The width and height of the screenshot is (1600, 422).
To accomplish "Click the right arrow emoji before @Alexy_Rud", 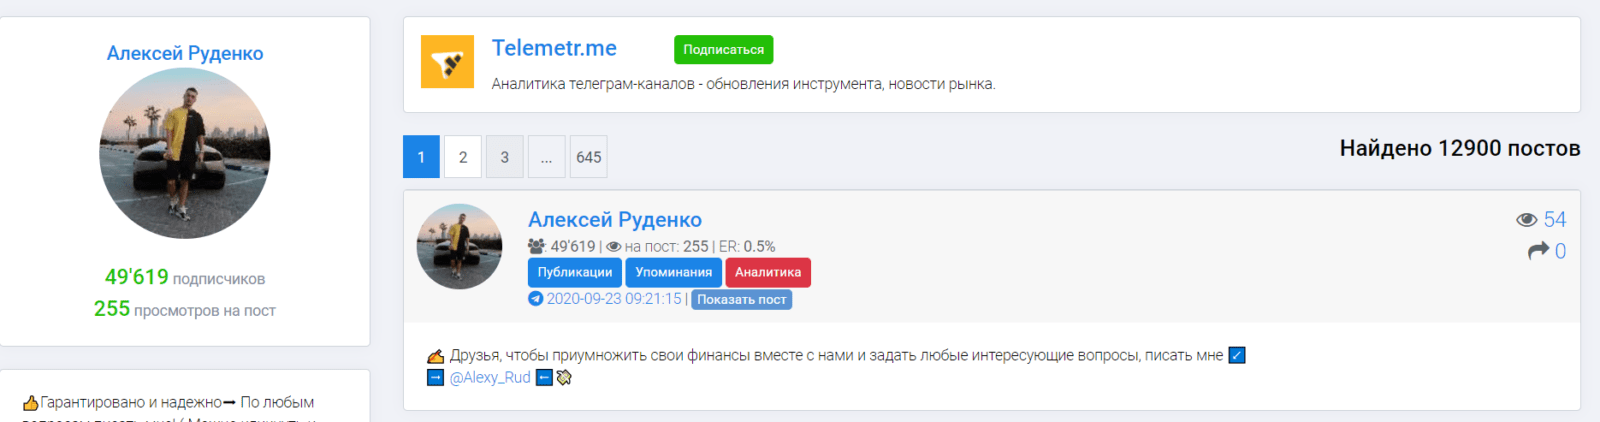I will tap(435, 378).
